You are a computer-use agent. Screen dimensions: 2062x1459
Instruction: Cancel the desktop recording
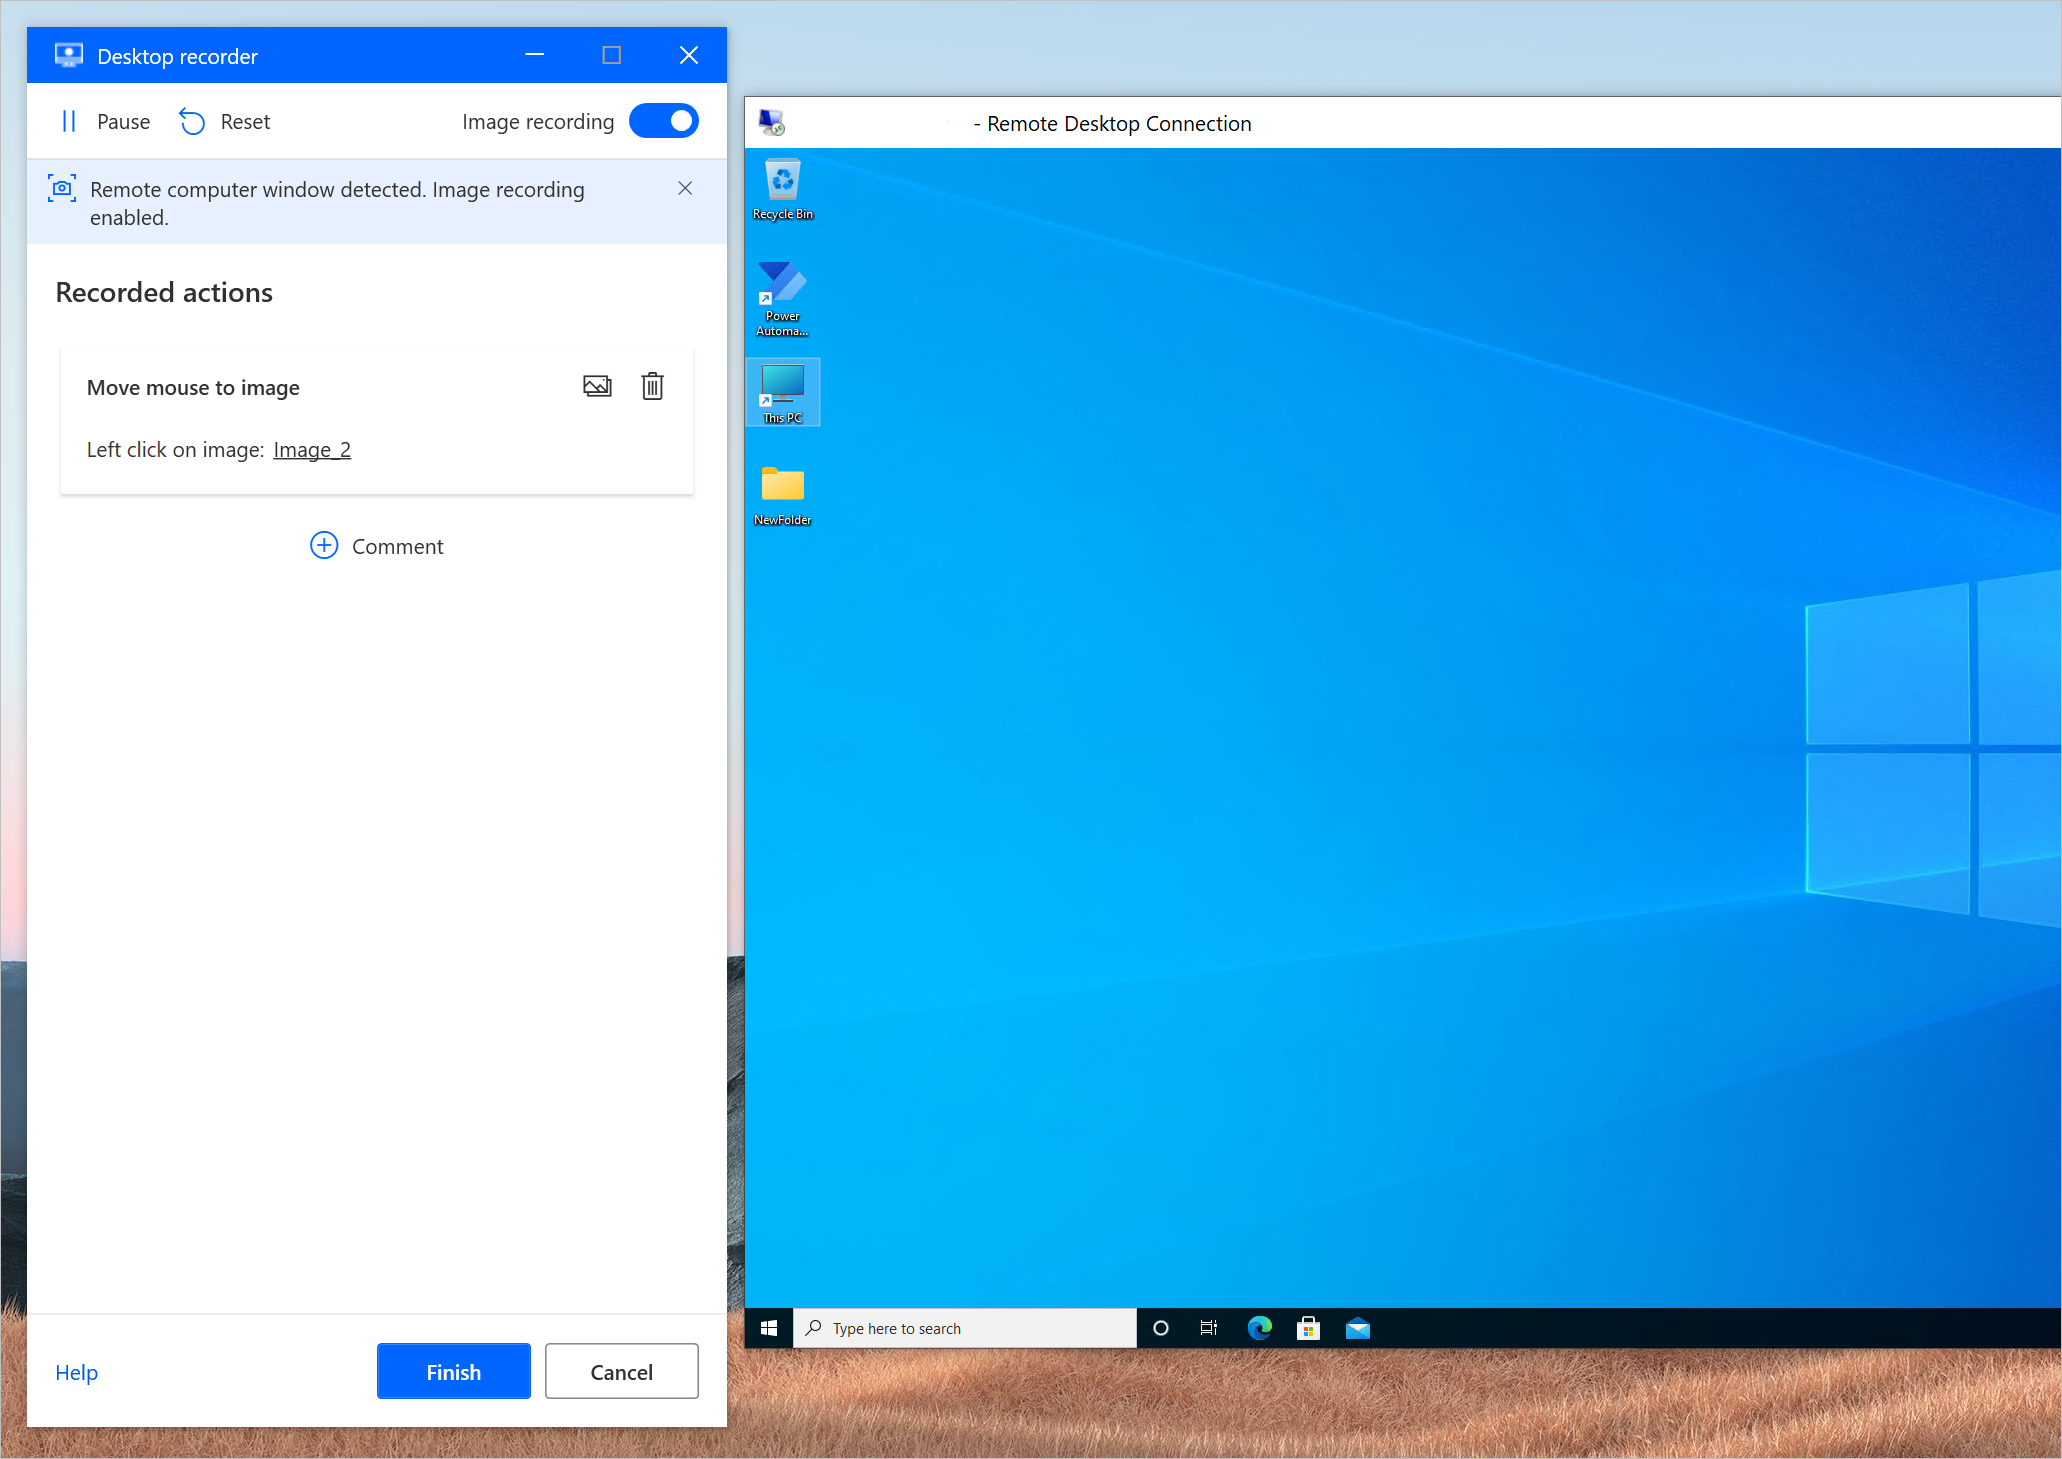621,1372
